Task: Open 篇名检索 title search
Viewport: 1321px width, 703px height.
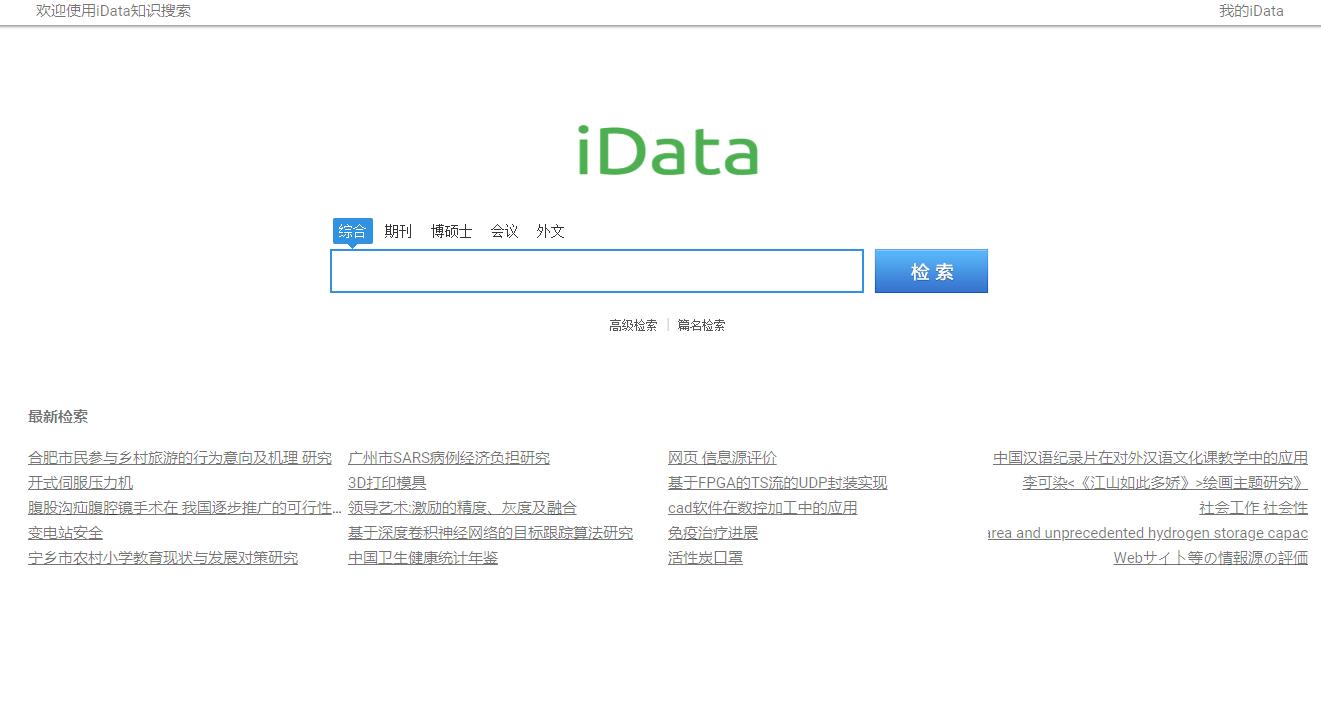Action: click(702, 325)
